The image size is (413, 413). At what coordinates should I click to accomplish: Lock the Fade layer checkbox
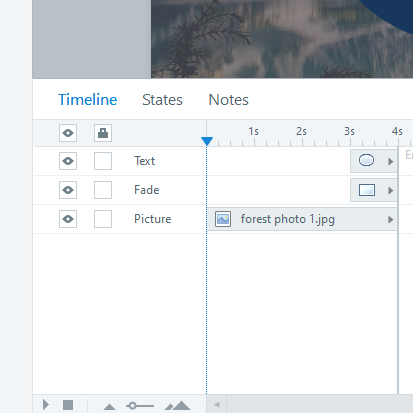103,190
